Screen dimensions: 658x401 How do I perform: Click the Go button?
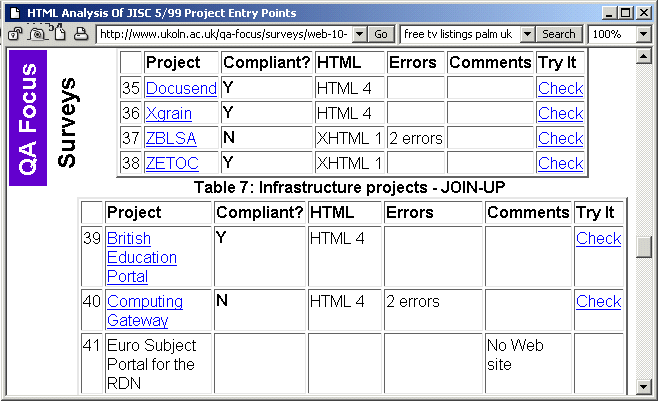tap(381, 34)
